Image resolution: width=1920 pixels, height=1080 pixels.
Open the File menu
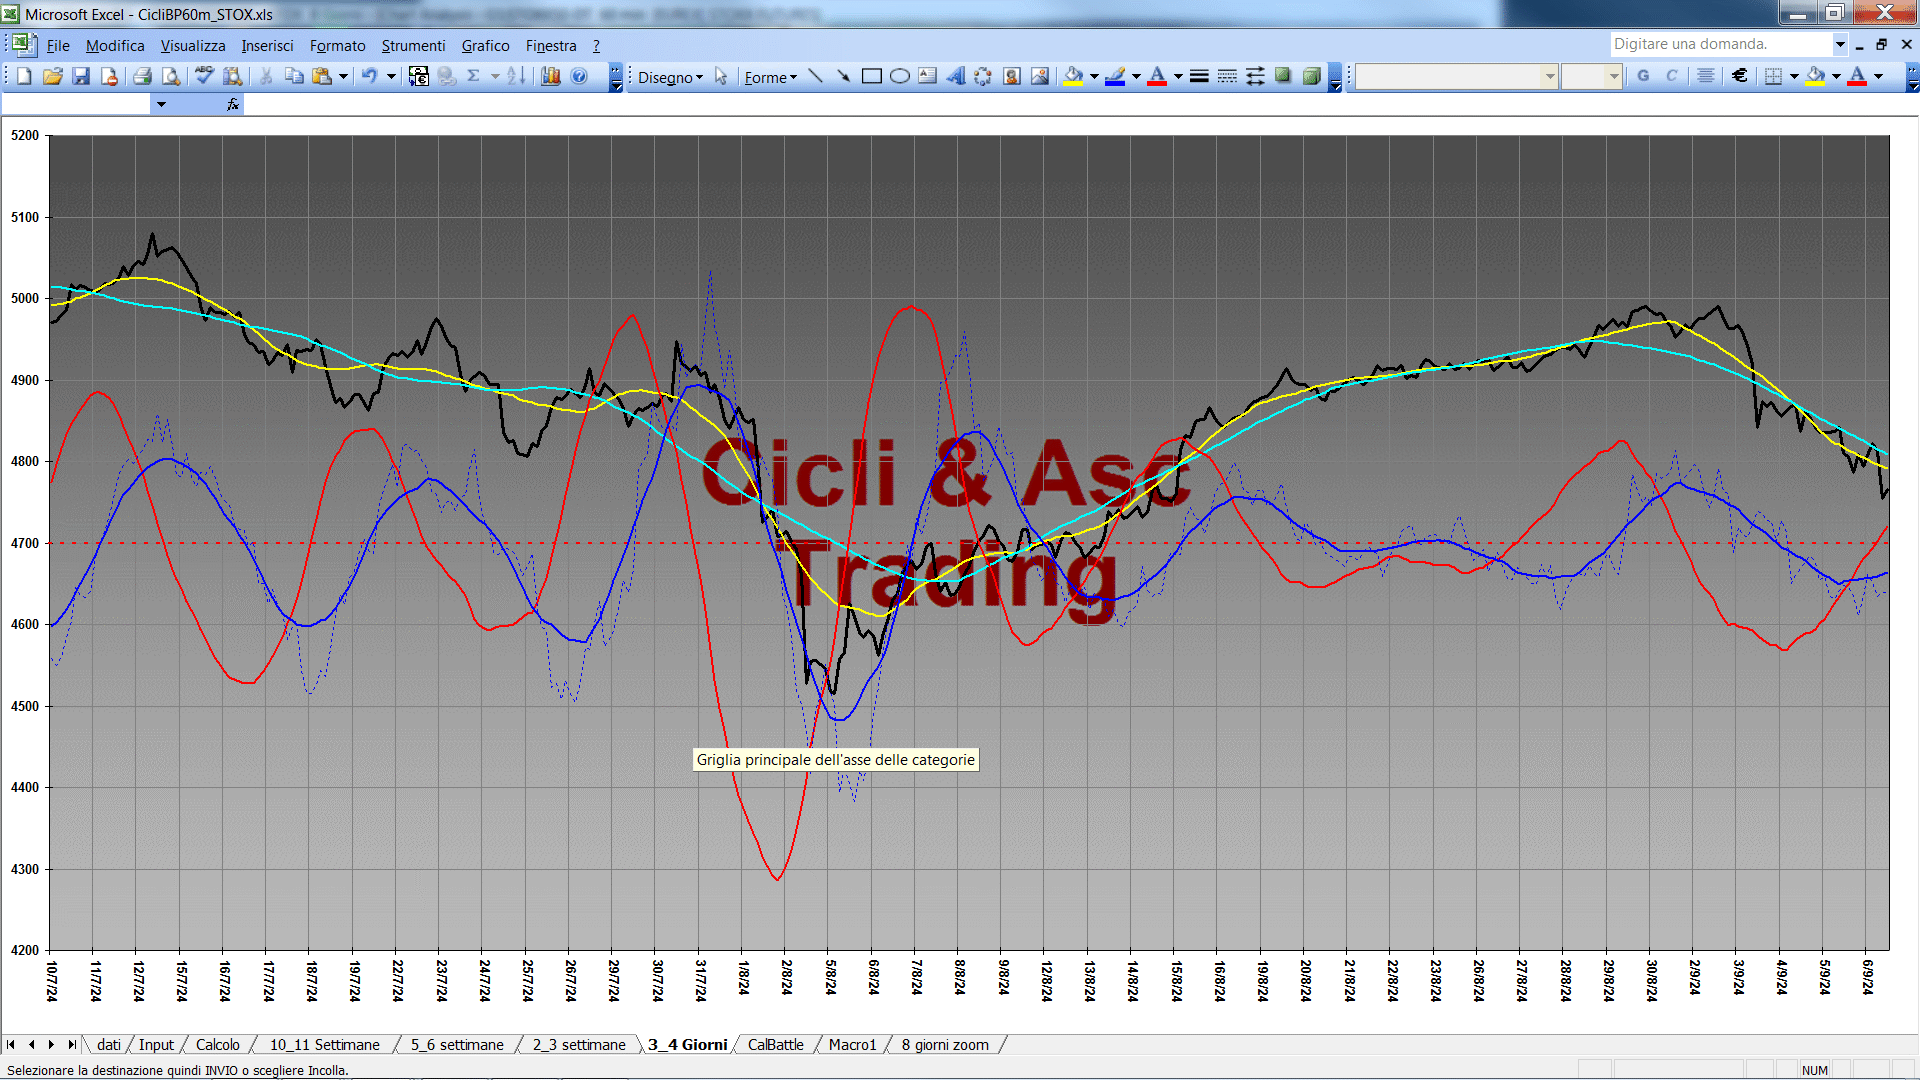coord(58,45)
